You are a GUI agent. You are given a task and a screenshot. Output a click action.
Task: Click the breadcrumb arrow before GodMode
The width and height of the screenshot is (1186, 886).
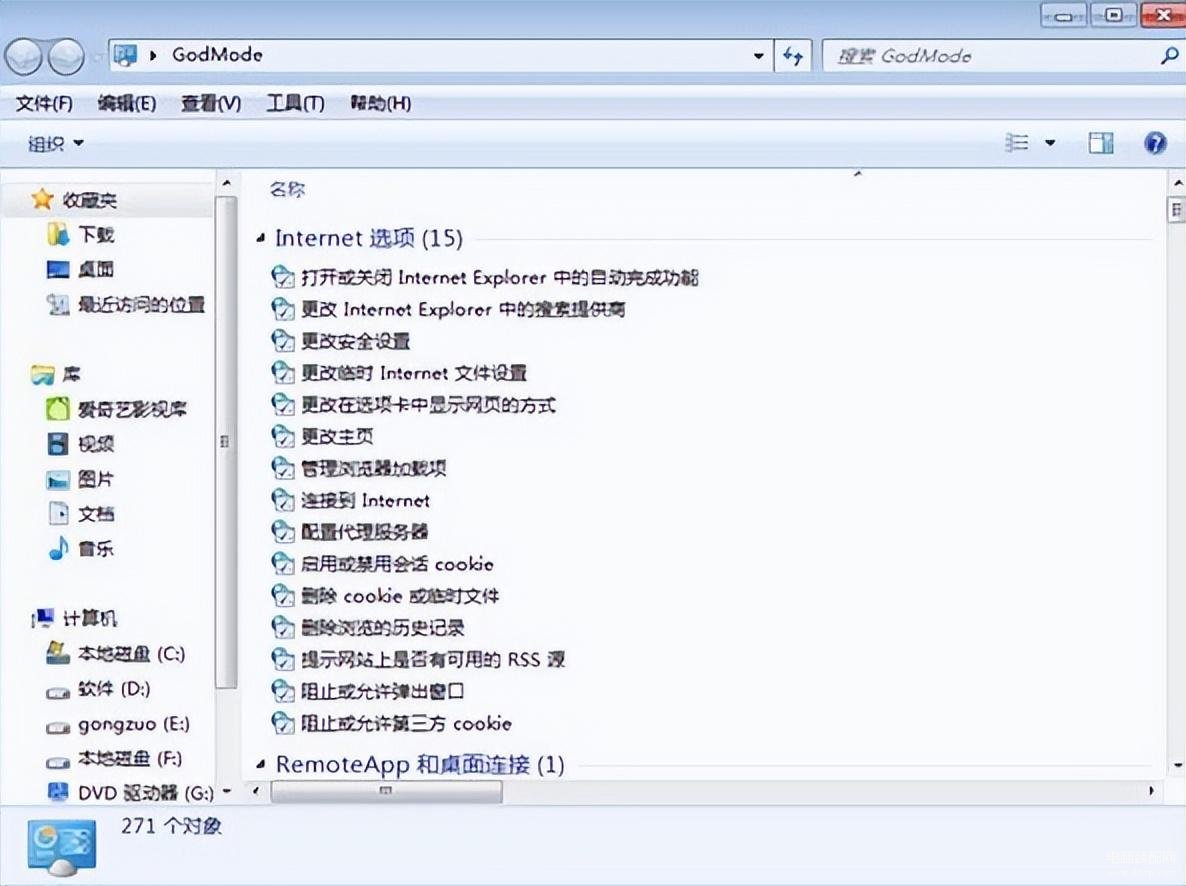coord(153,55)
